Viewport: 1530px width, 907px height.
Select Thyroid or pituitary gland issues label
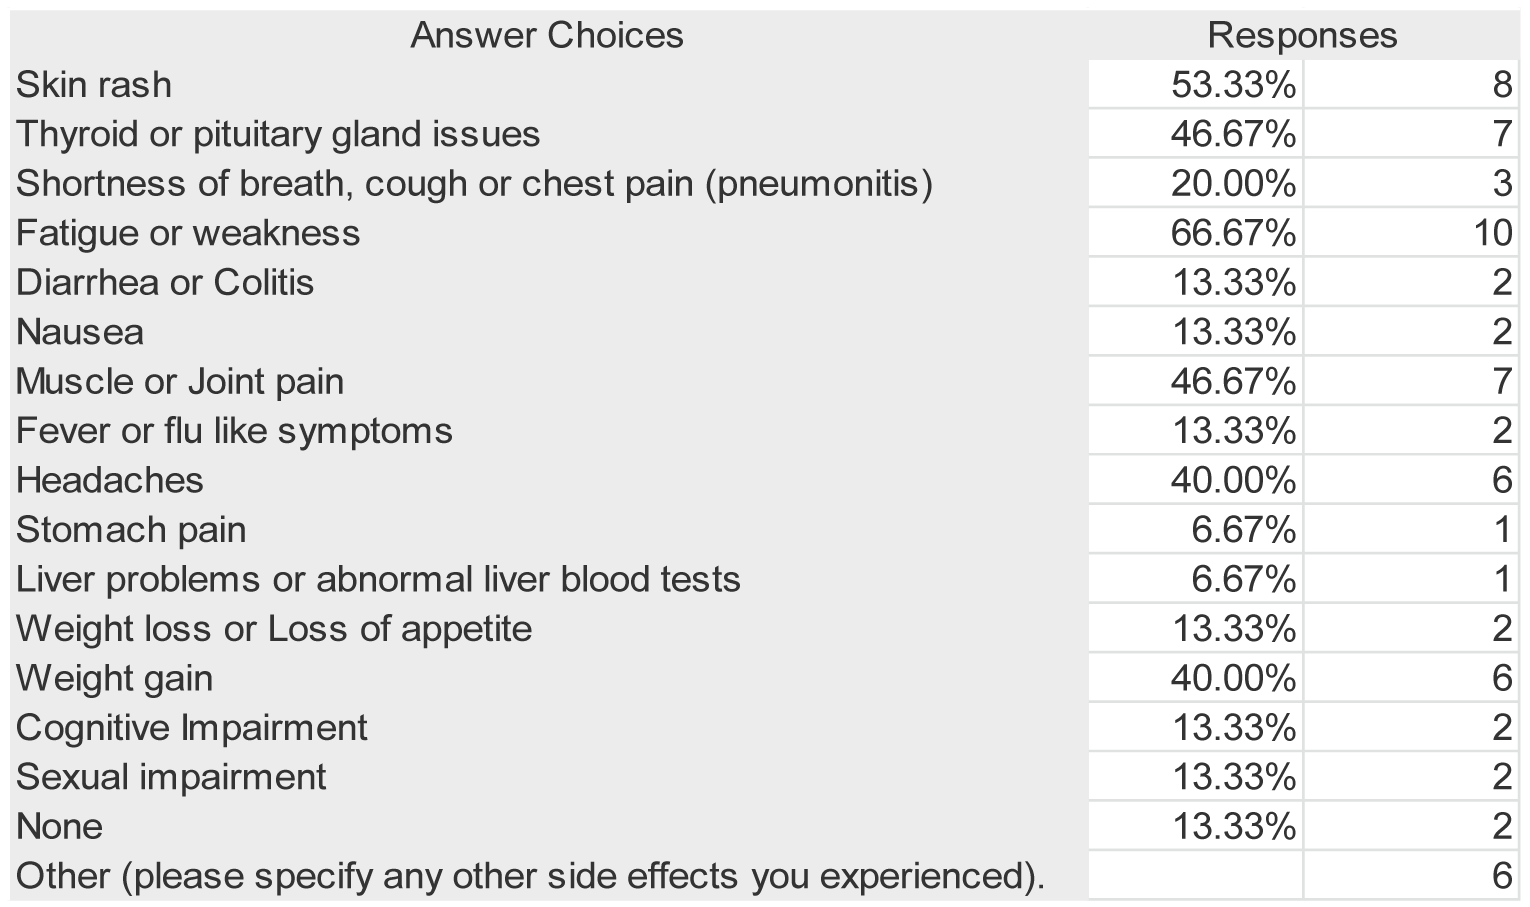278,134
